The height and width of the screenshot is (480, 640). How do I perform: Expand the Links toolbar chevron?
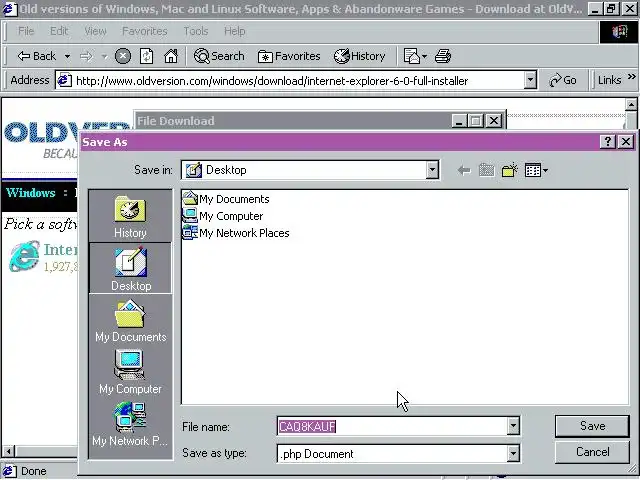pyautogui.click(x=631, y=76)
